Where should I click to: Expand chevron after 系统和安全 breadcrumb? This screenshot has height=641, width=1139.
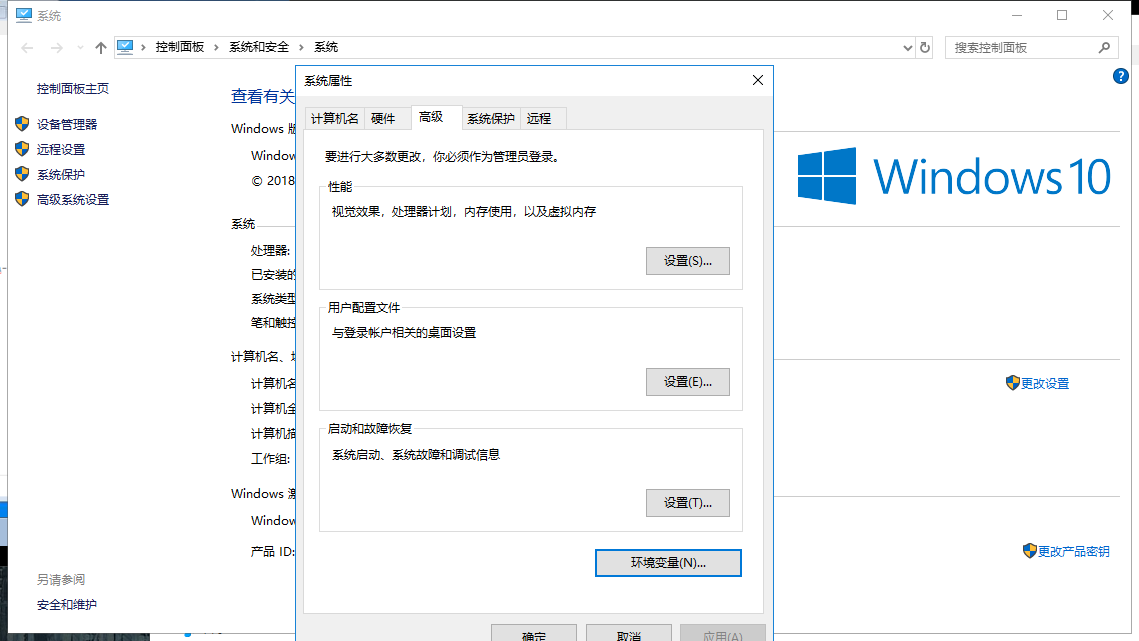point(301,47)
